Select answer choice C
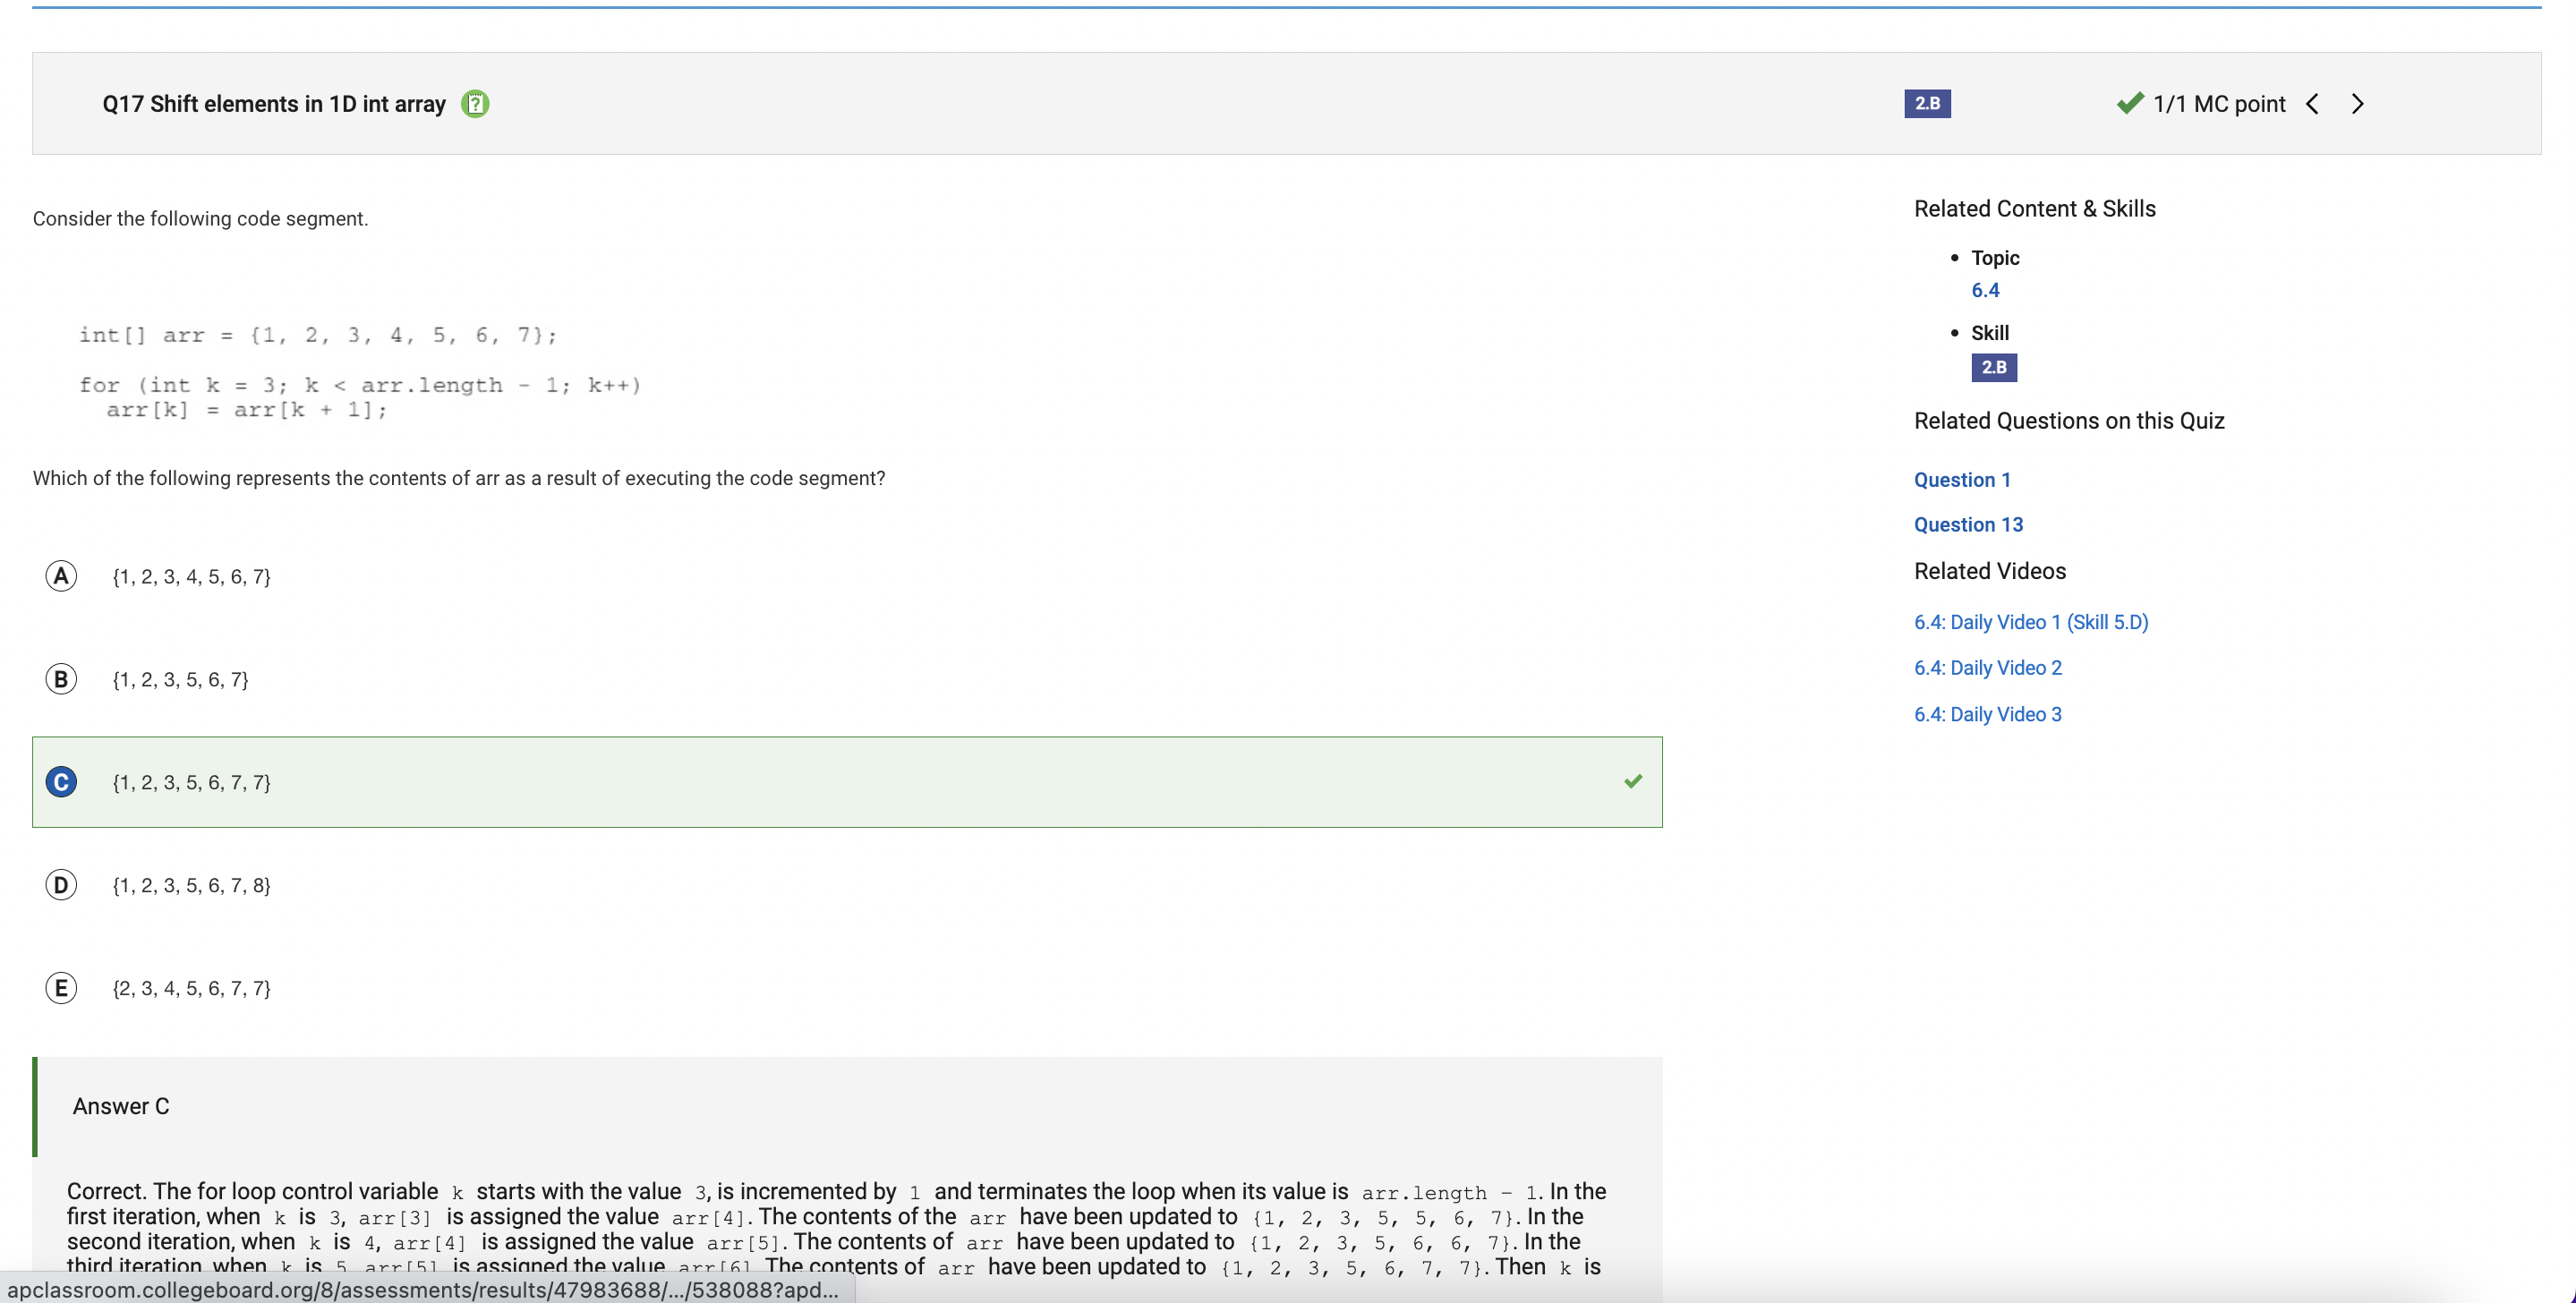Screen dimensions: 2576x1303 pos(61,782)
